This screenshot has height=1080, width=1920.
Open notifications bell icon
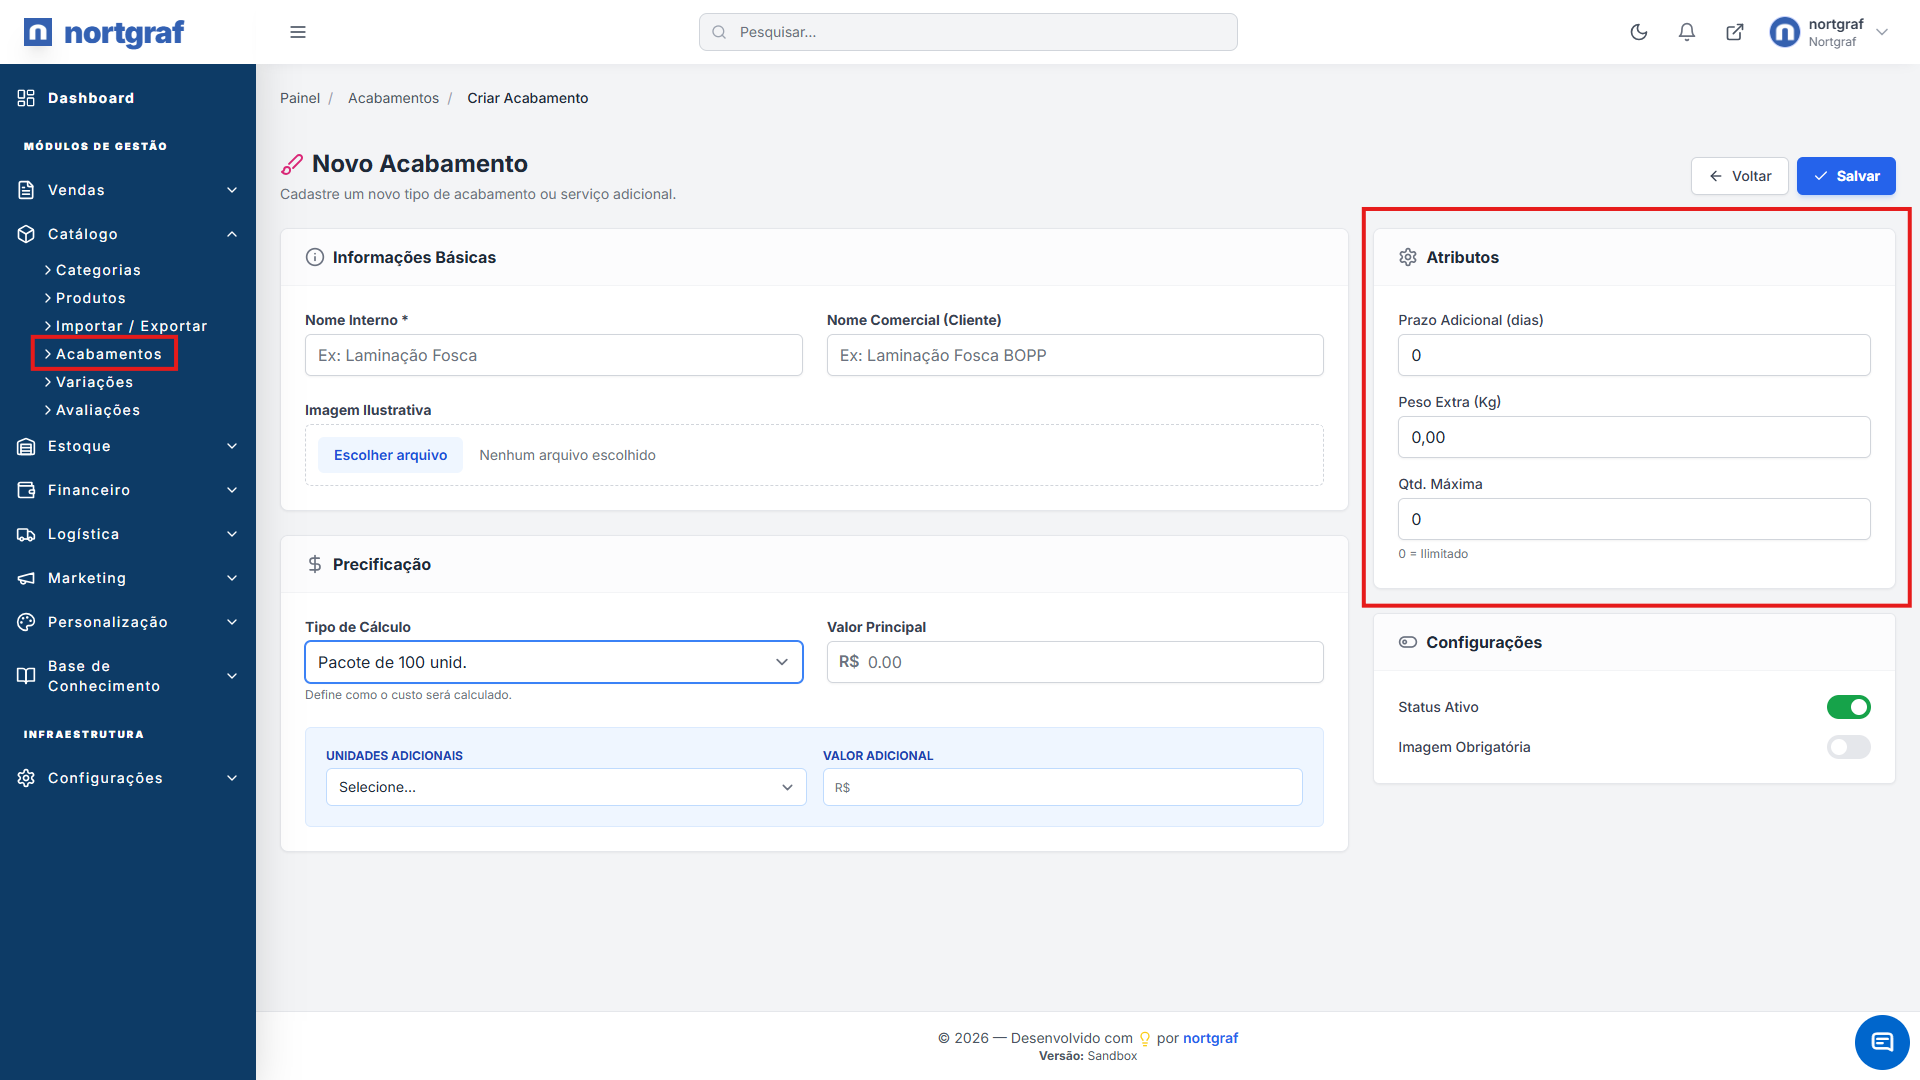pos(1686,32)
